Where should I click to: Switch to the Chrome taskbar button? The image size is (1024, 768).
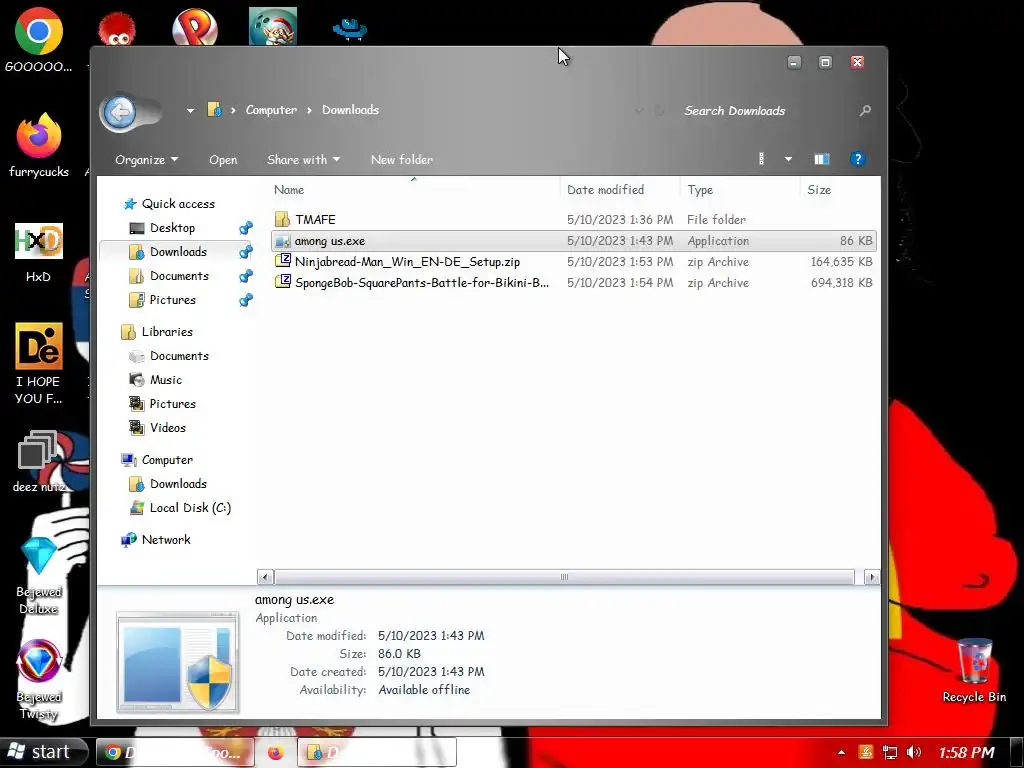(175, 753)
